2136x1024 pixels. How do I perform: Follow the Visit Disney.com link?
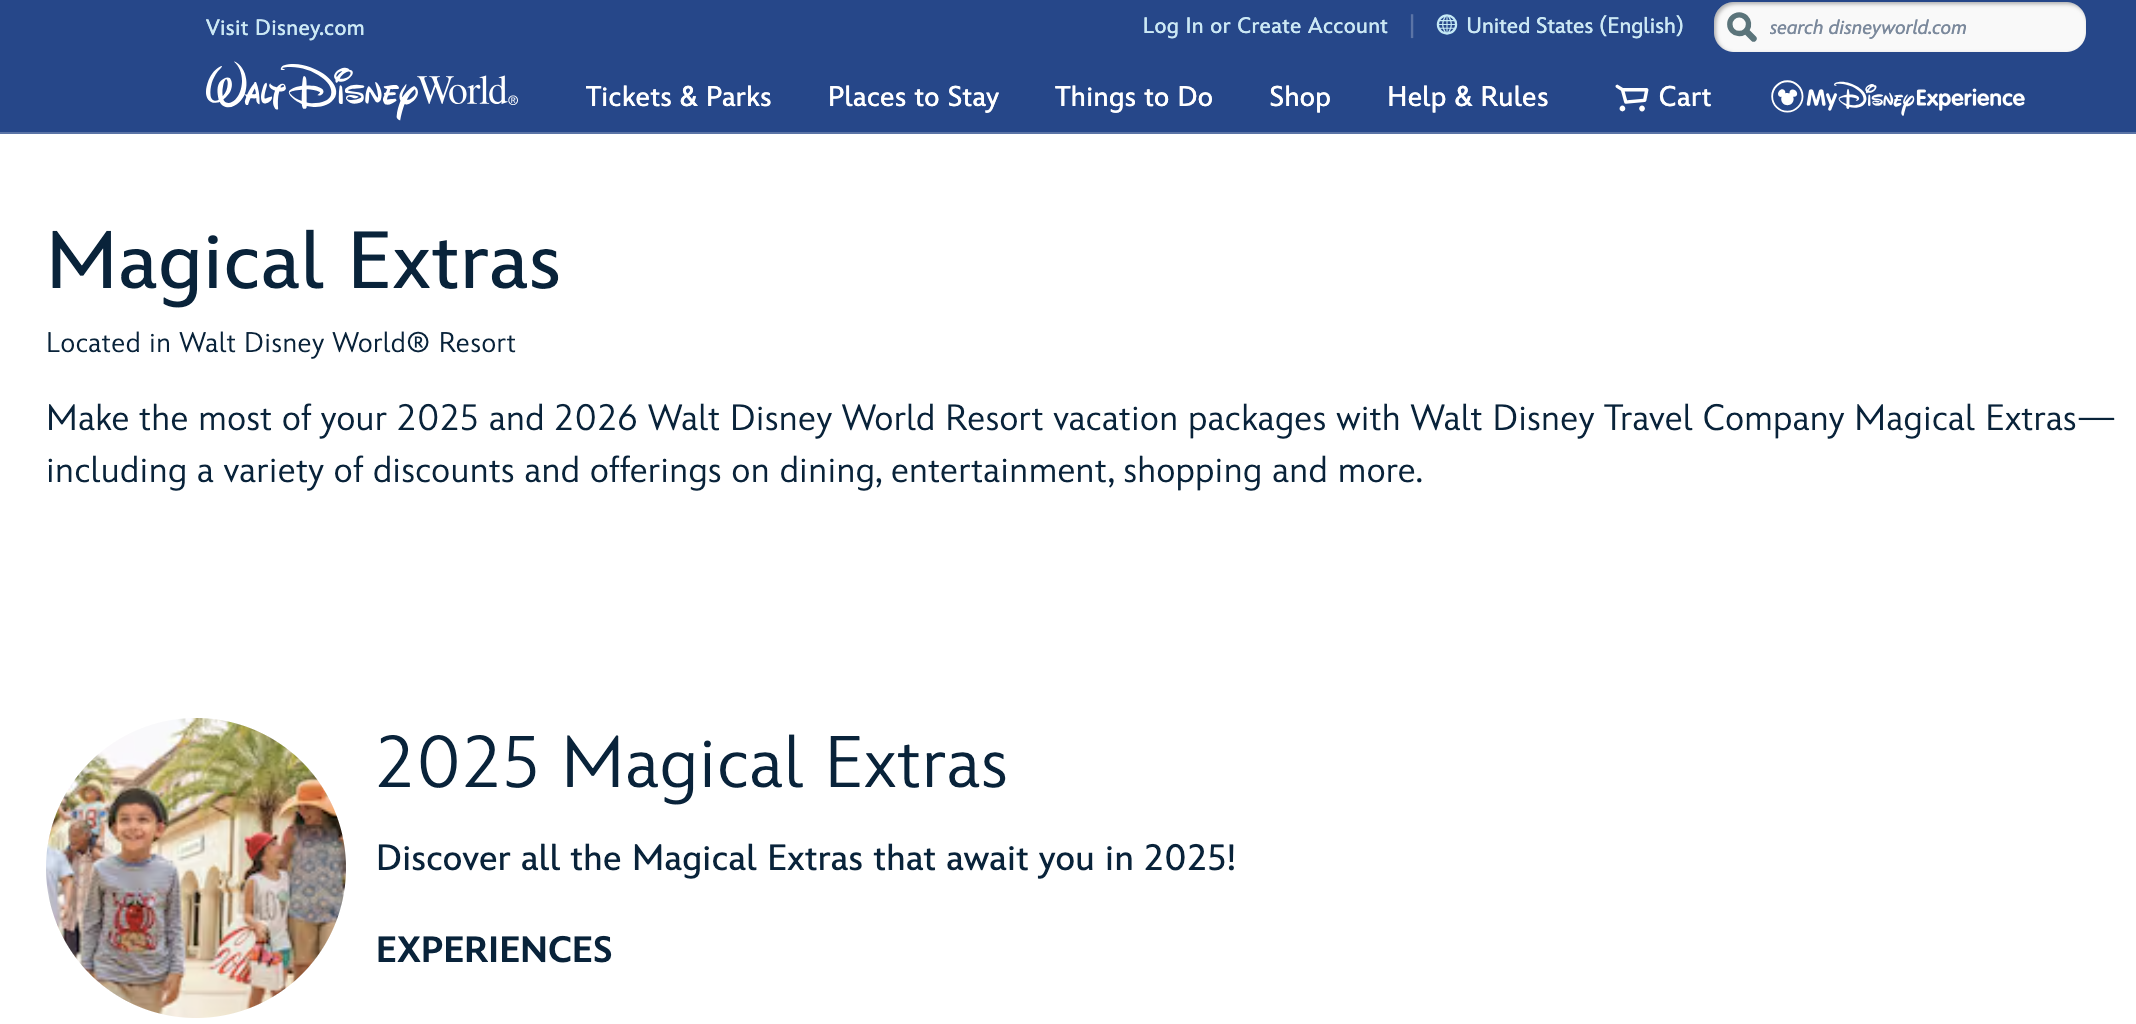point(285,28)
